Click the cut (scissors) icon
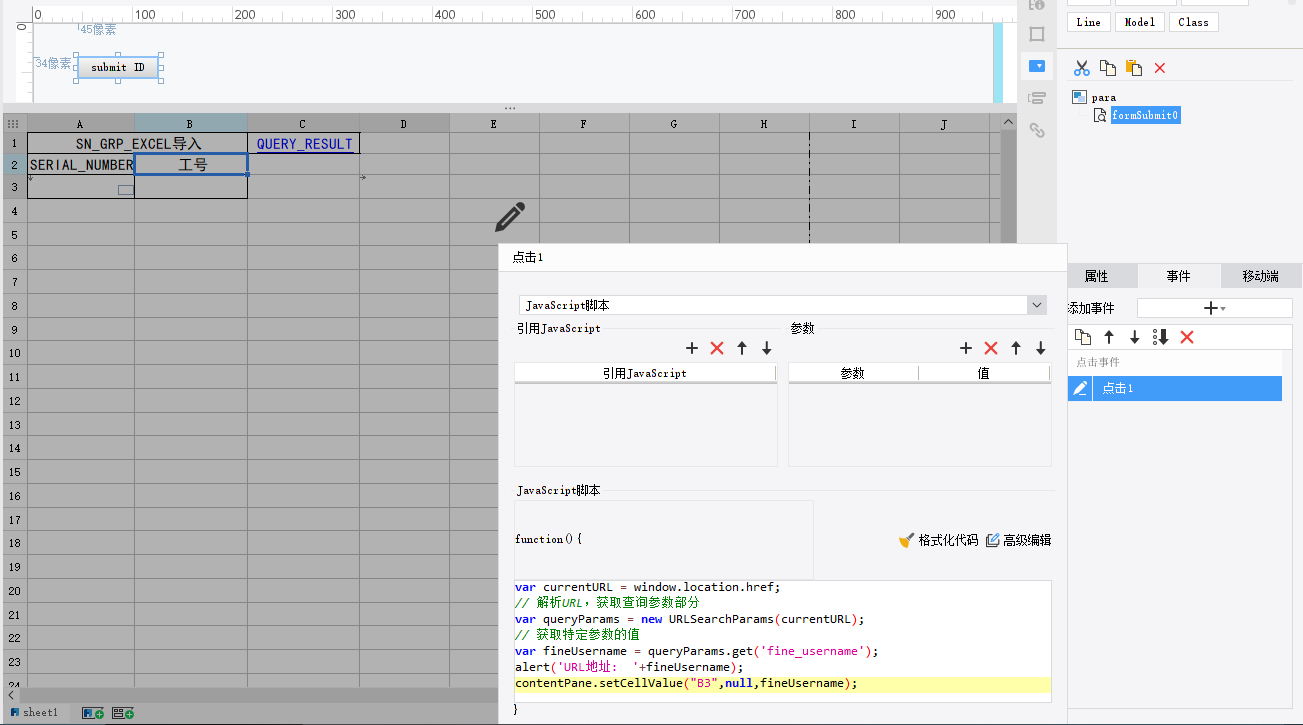Screen dimensions: 1303x725 tap(1081, 68)
